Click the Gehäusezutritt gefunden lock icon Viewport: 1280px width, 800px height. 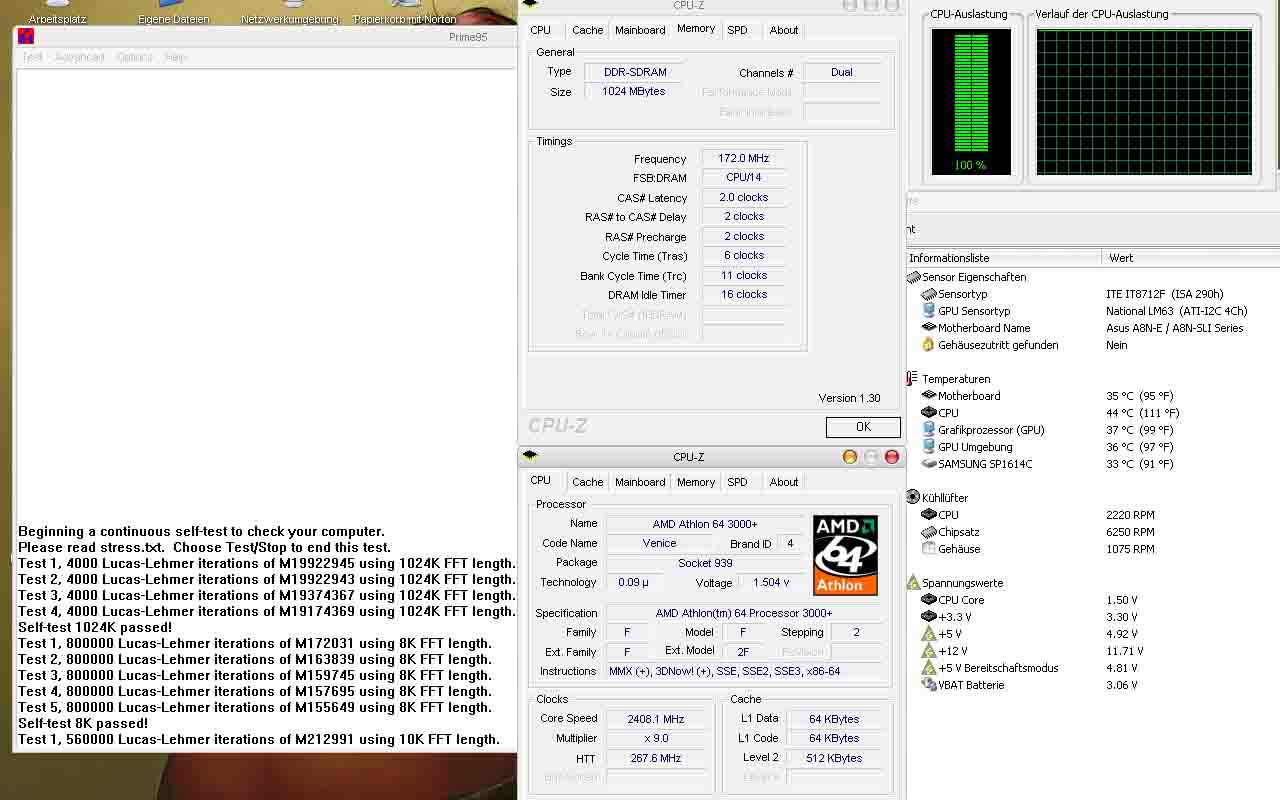pos(929,345)
